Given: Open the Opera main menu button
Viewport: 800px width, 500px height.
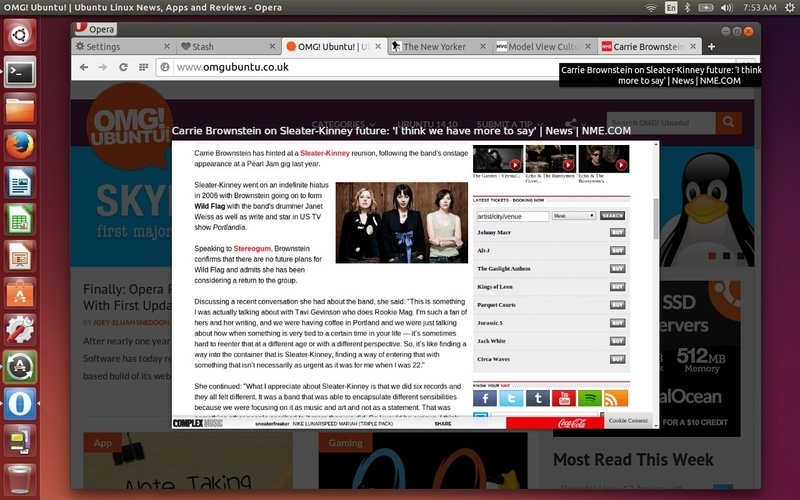Looking at the screenshot, I should pos(95,29).
